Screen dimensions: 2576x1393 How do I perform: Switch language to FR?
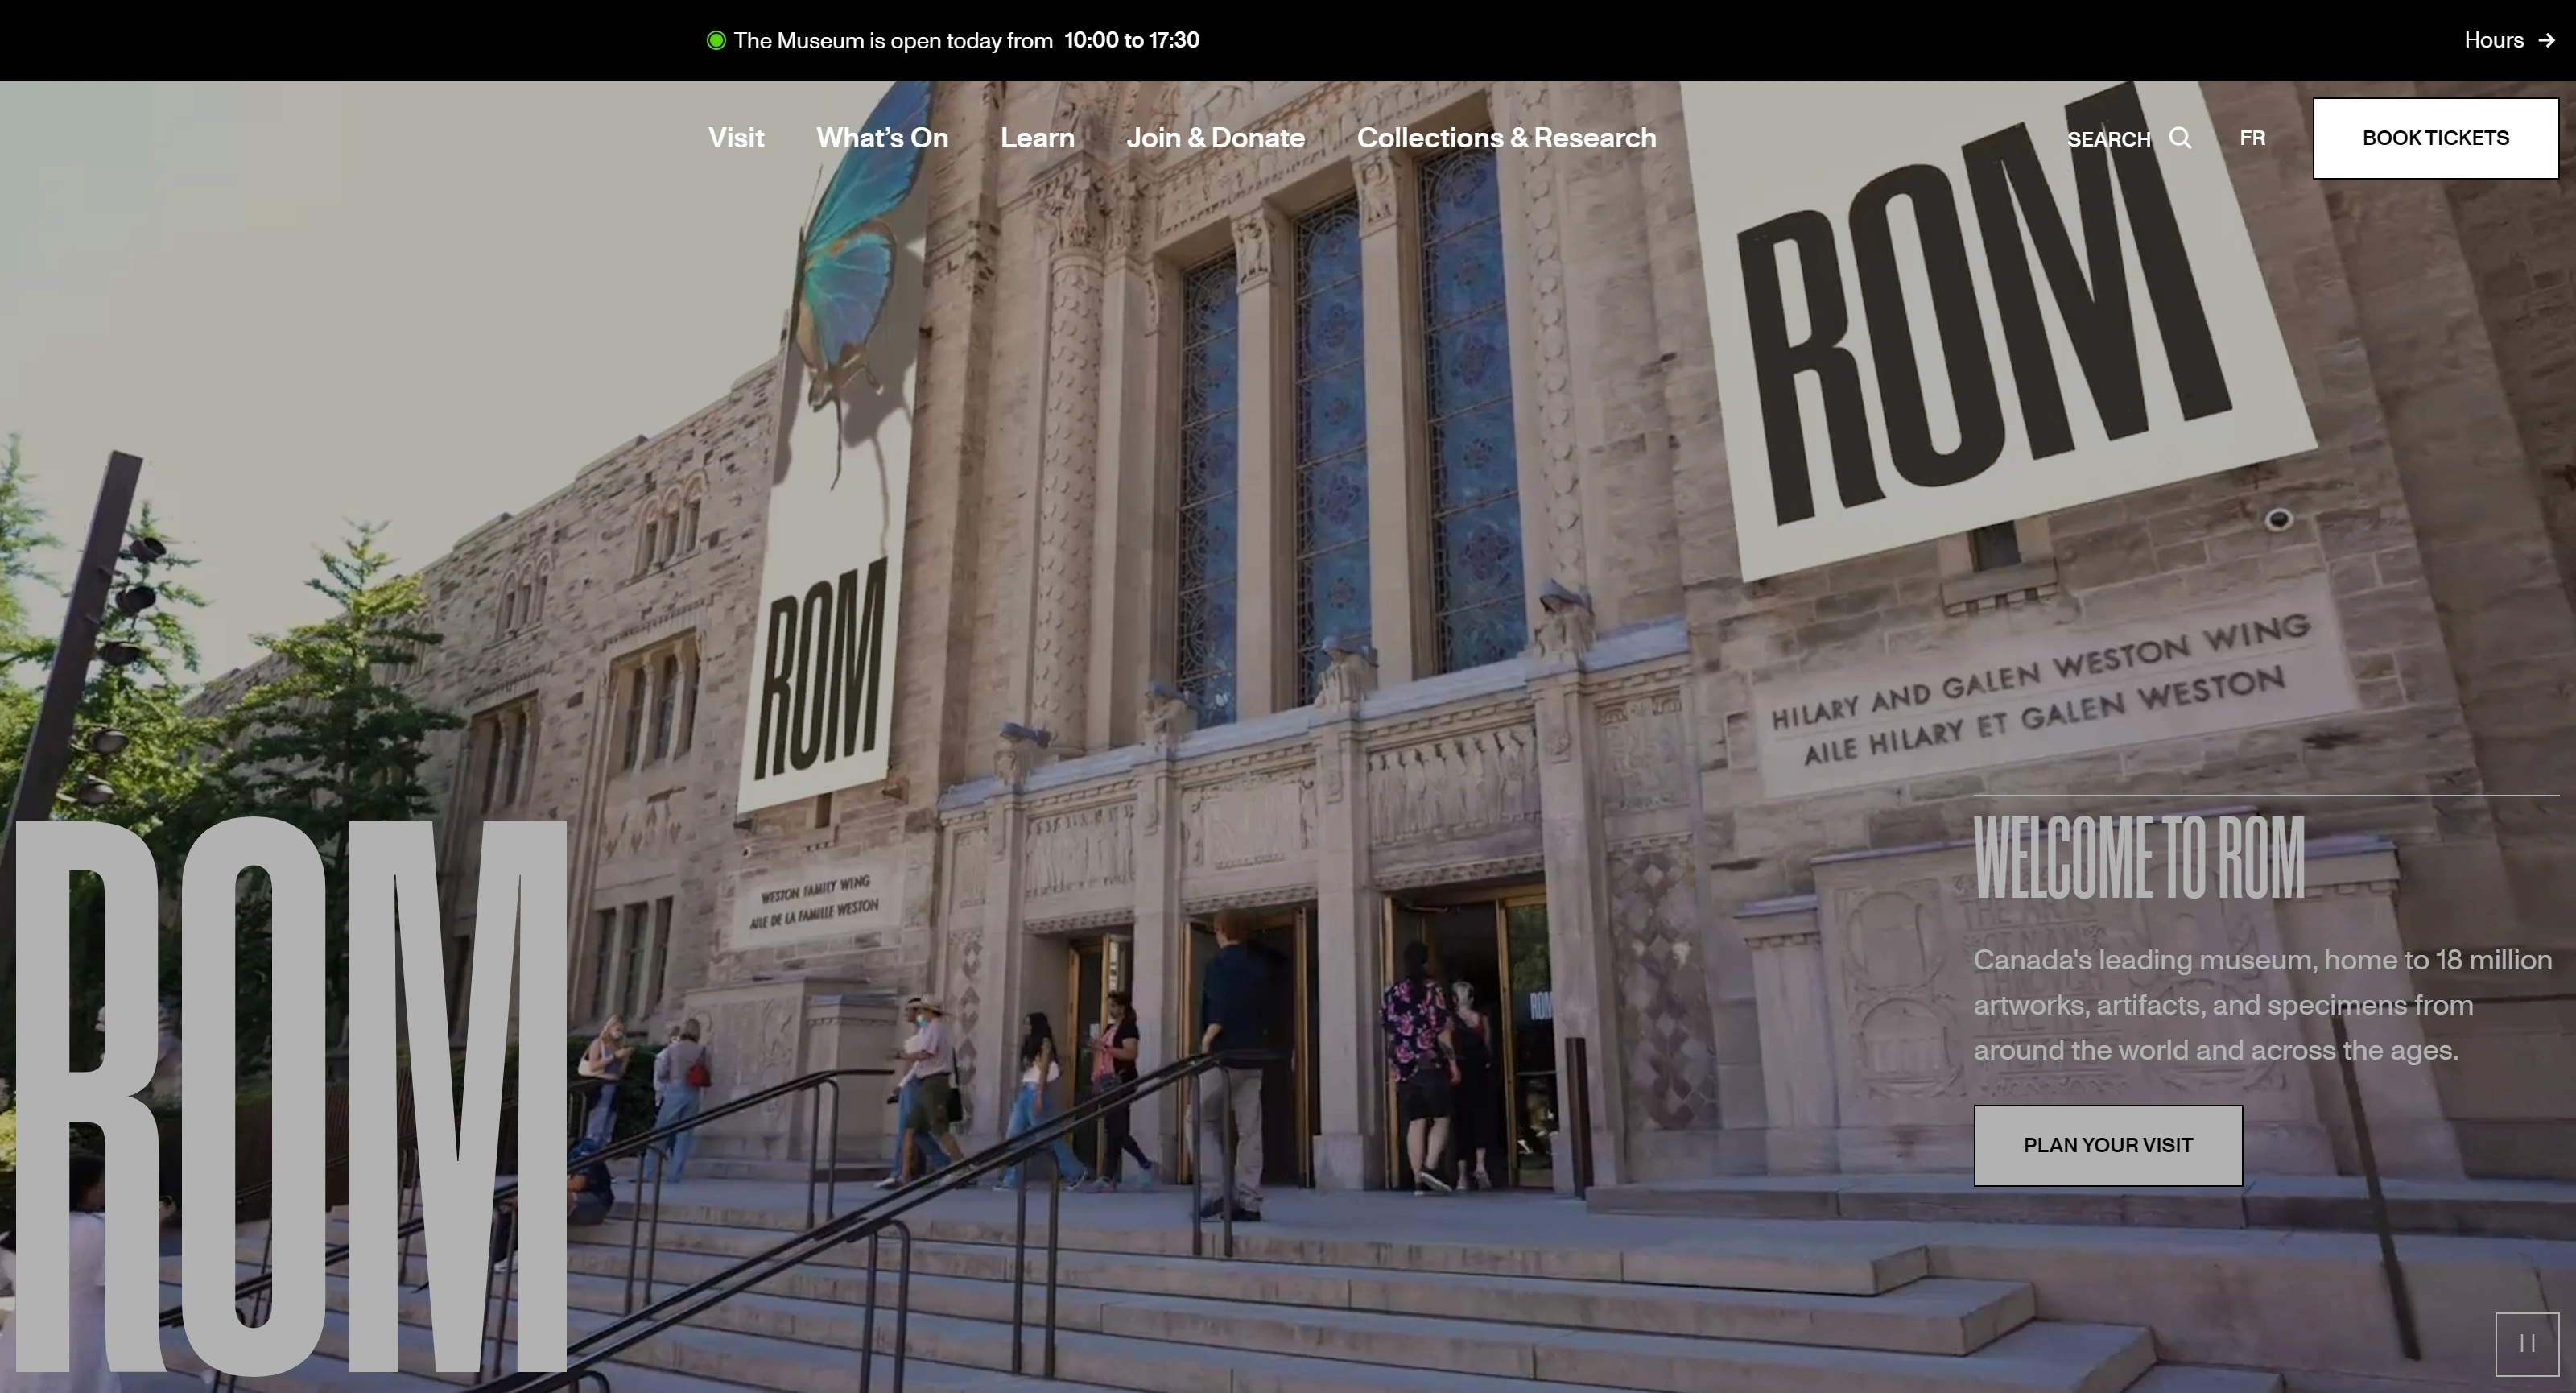click(2252, 138)
